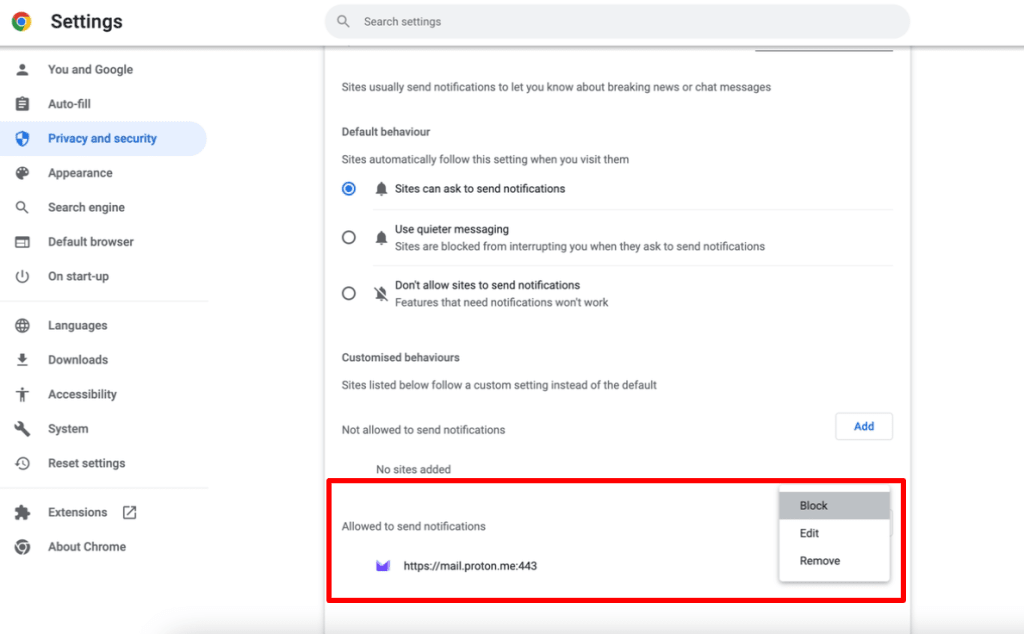Image resolution: width=1024 pixels, height=634 pixels.
Task: Select Don't allow sites to send notifications
Action: pyautogui.click(x=348, y=293)
